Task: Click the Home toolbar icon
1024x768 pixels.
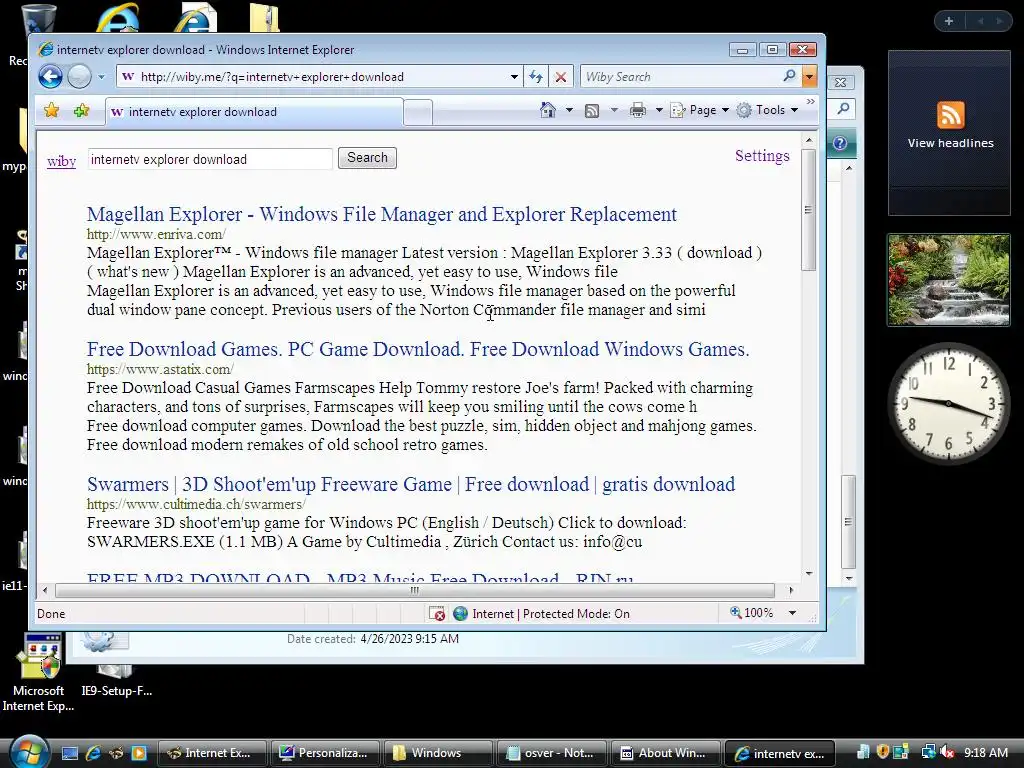Action: pos(548,110)
